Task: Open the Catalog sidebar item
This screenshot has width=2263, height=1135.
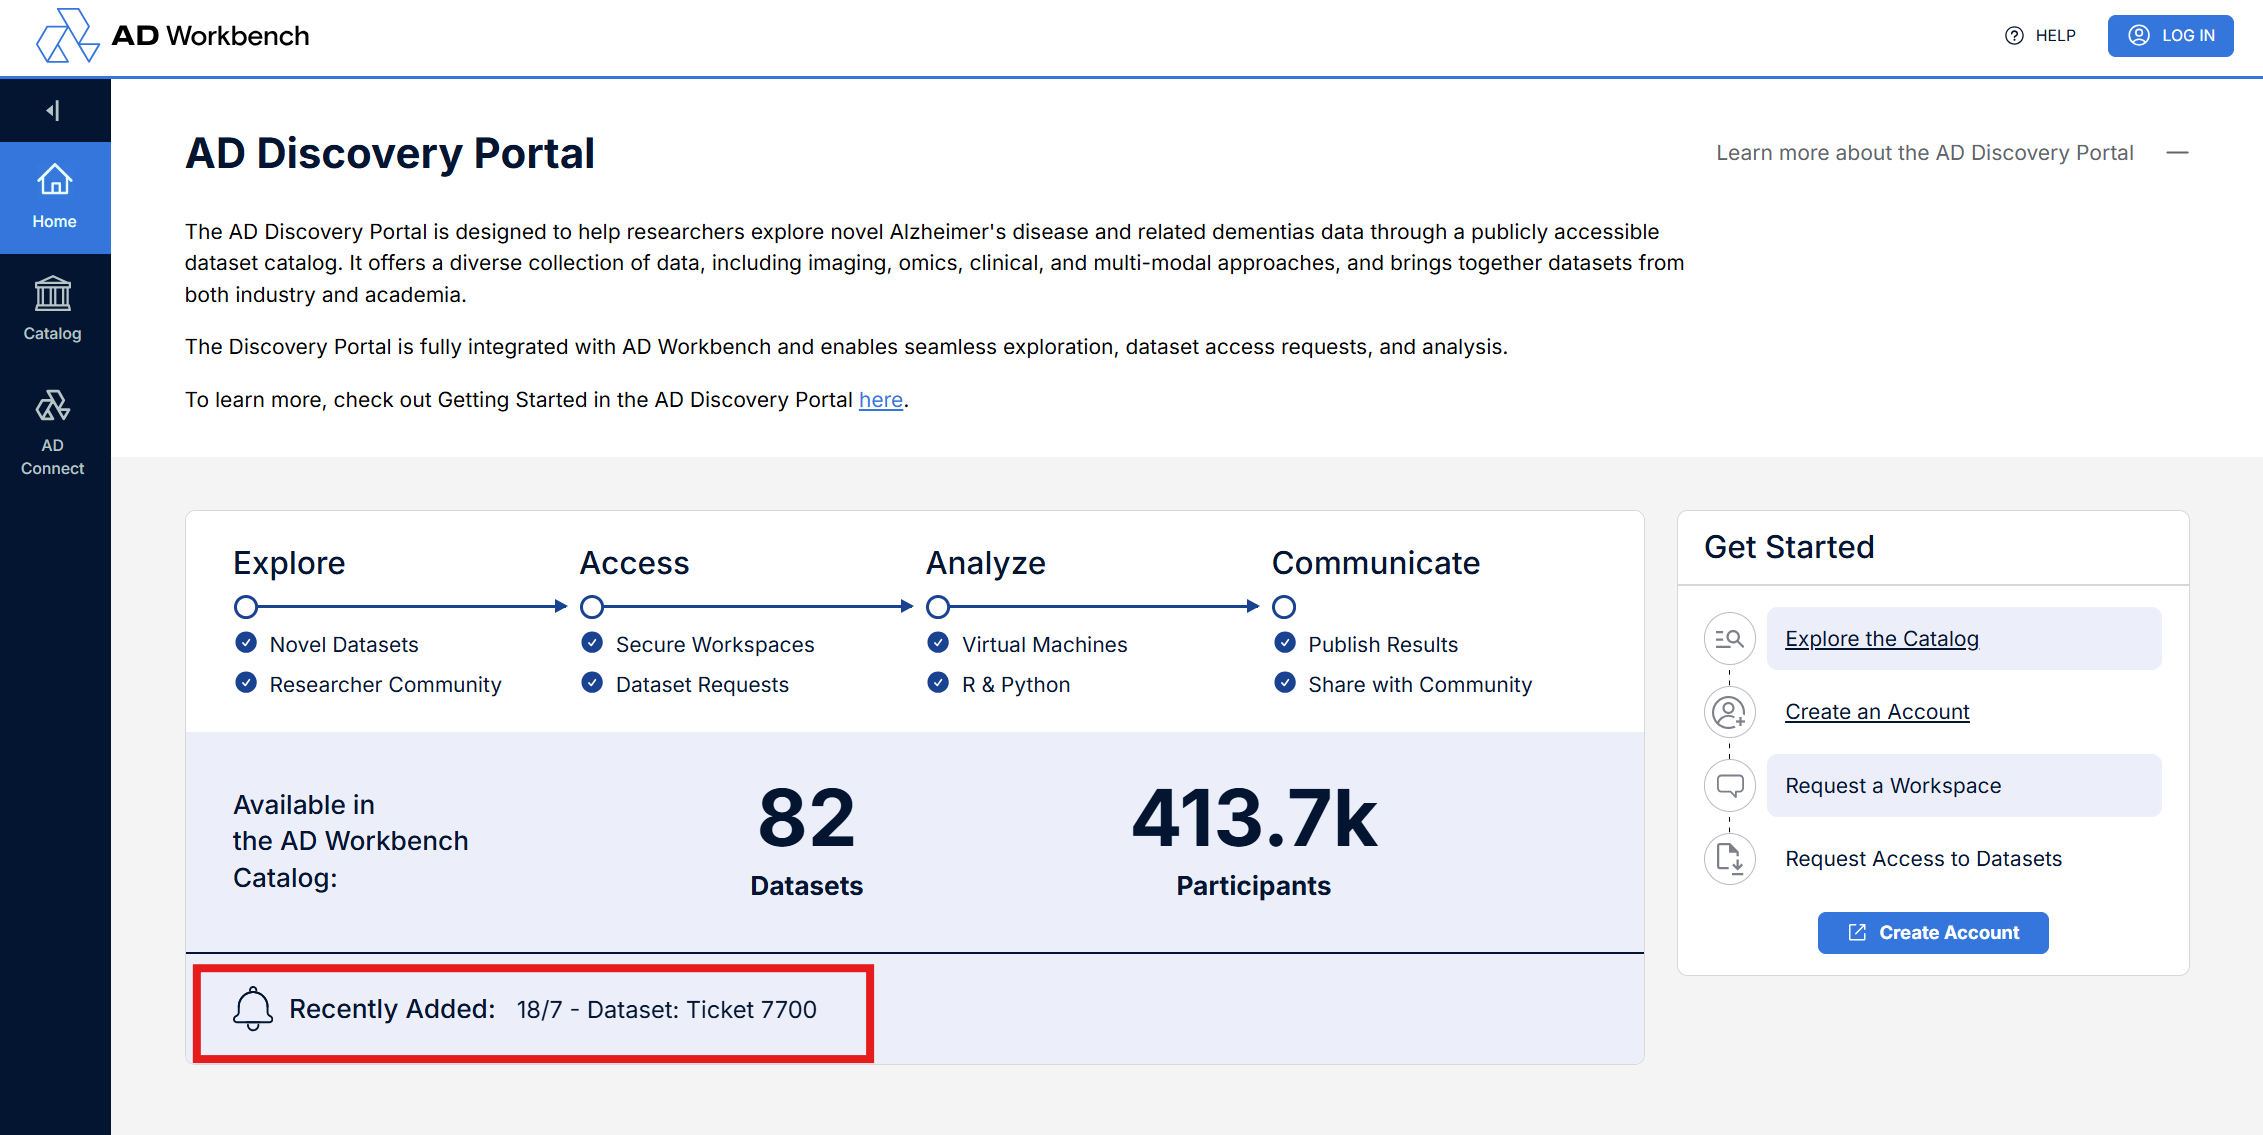Action: [53, 309]
